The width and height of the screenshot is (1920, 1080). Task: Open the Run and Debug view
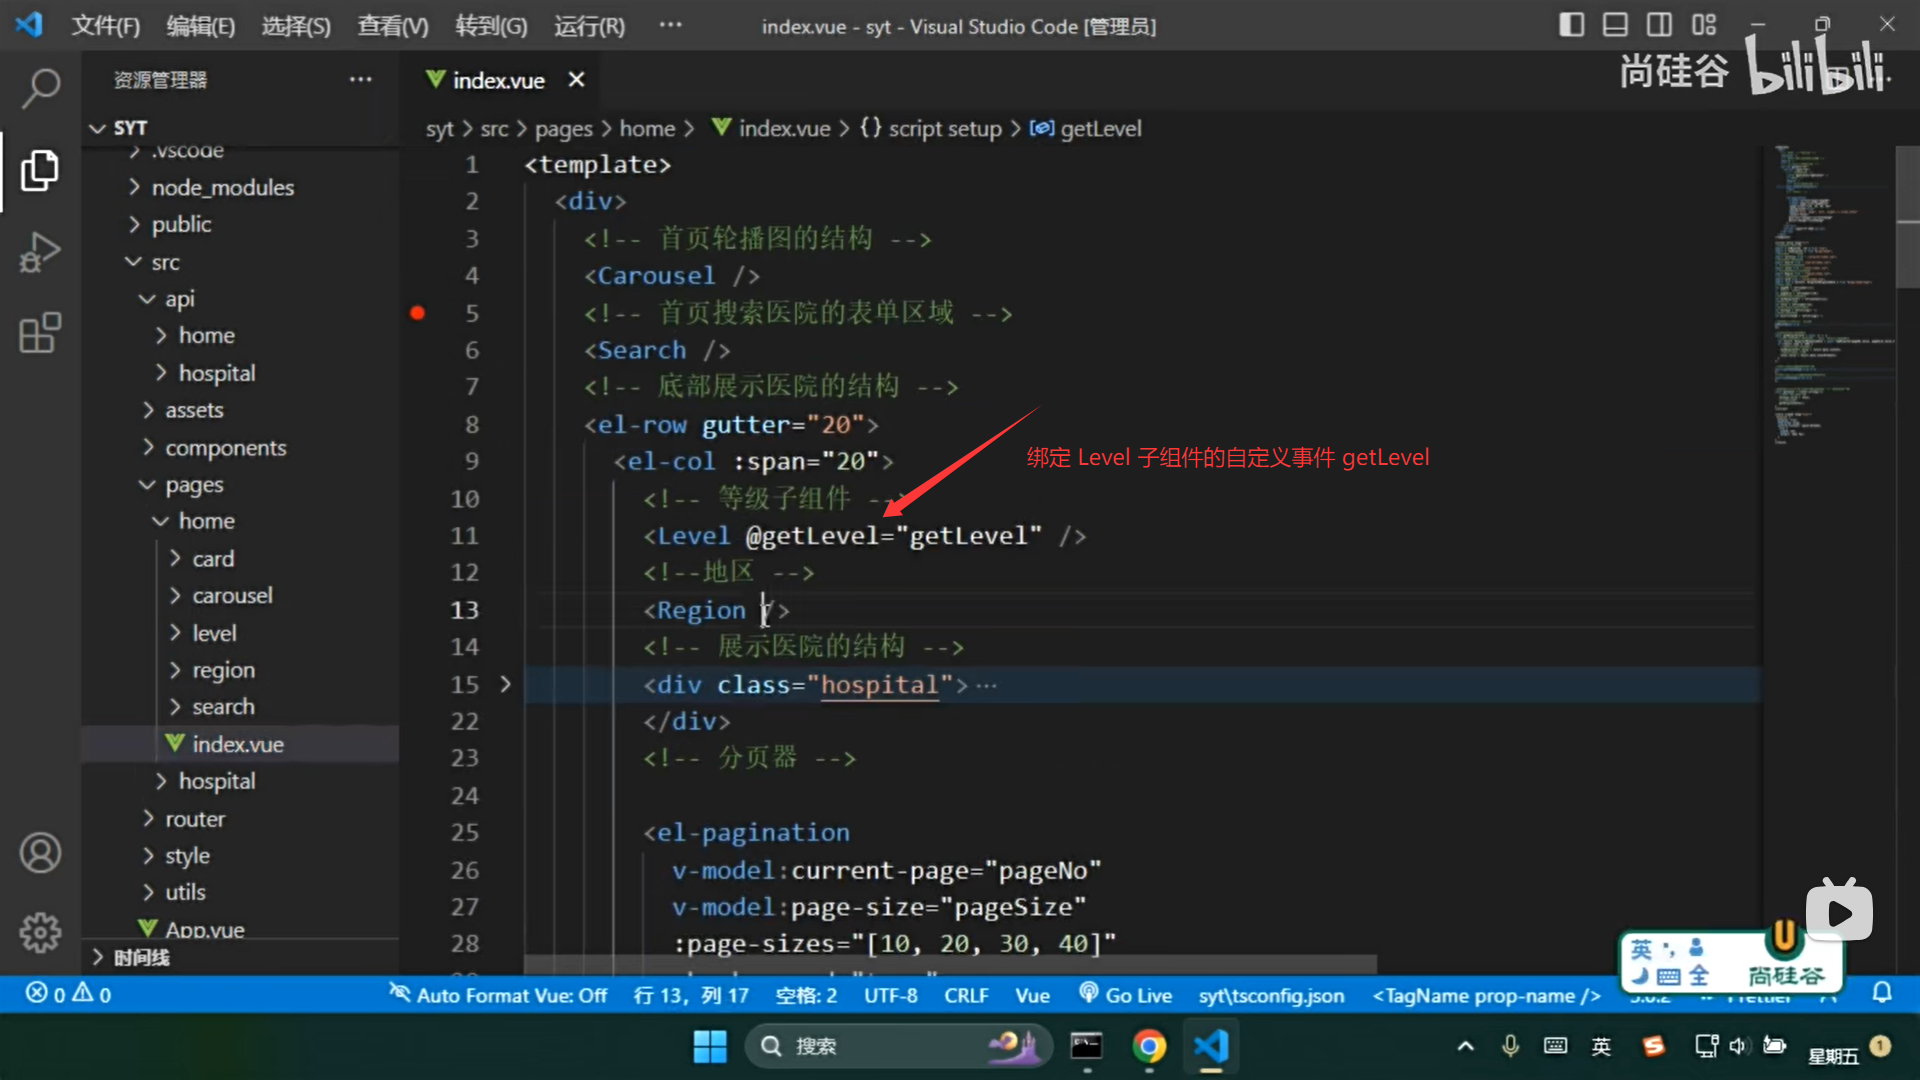pos(40,252)
